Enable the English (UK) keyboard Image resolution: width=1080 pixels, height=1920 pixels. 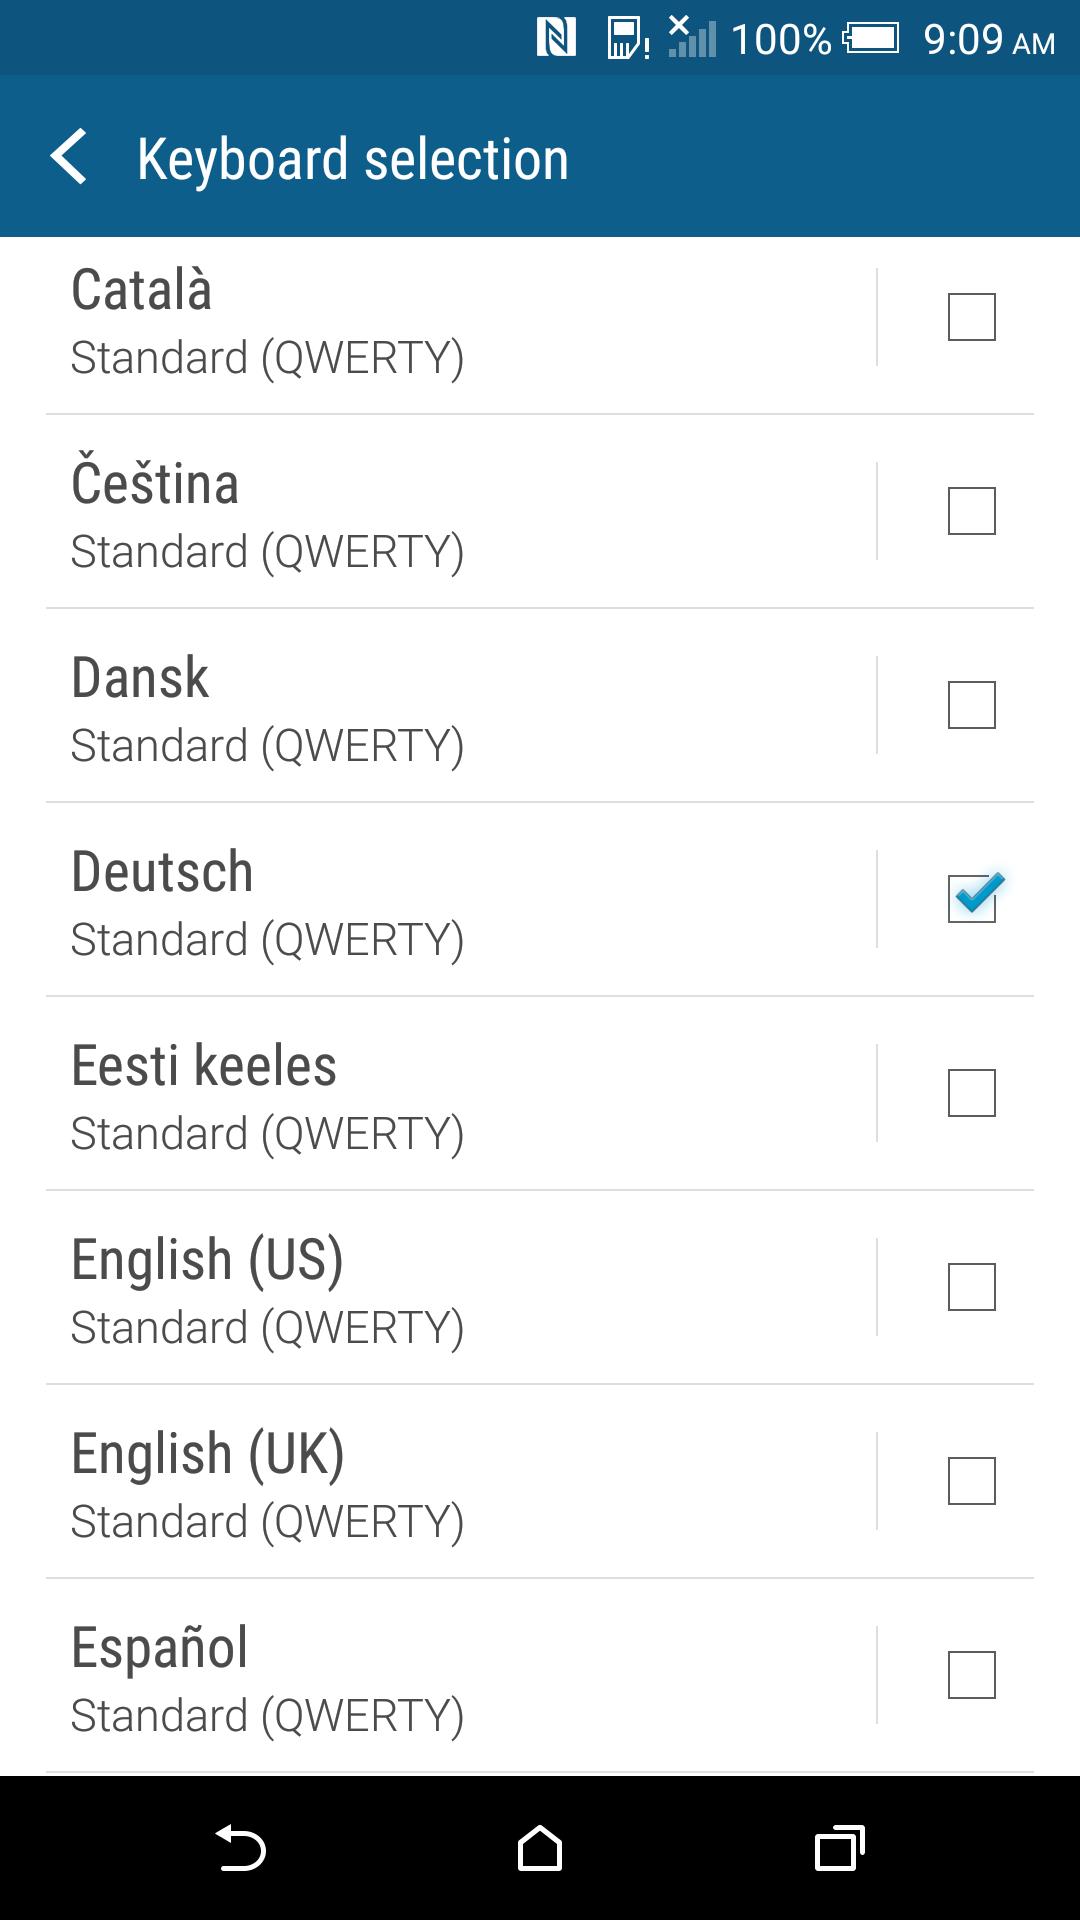point(971,1482)
